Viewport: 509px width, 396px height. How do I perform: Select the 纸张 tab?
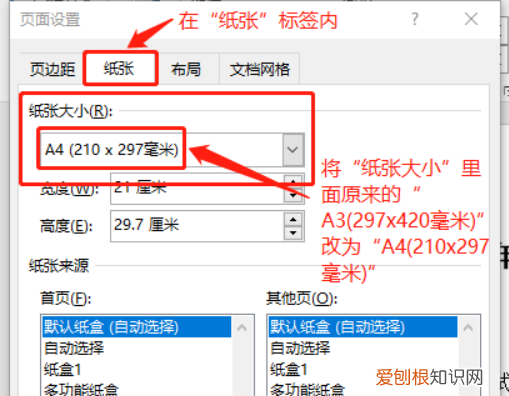[119, 69]
